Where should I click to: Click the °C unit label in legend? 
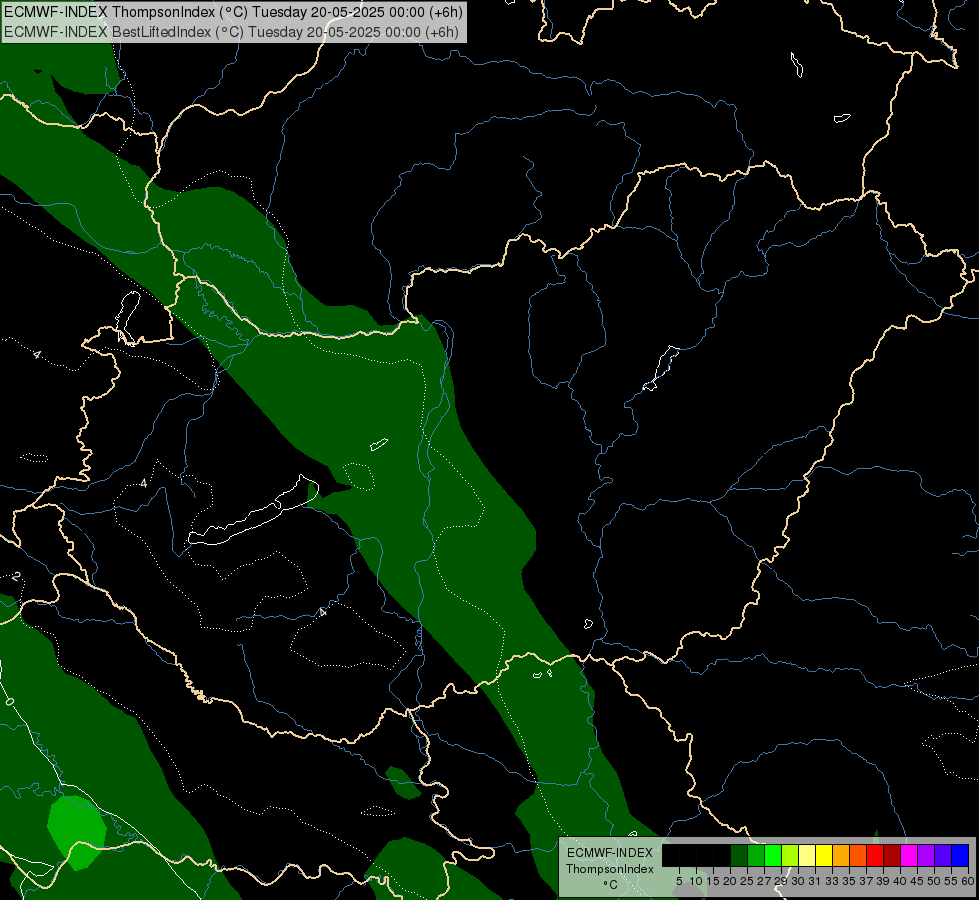[x=611, y=884]
